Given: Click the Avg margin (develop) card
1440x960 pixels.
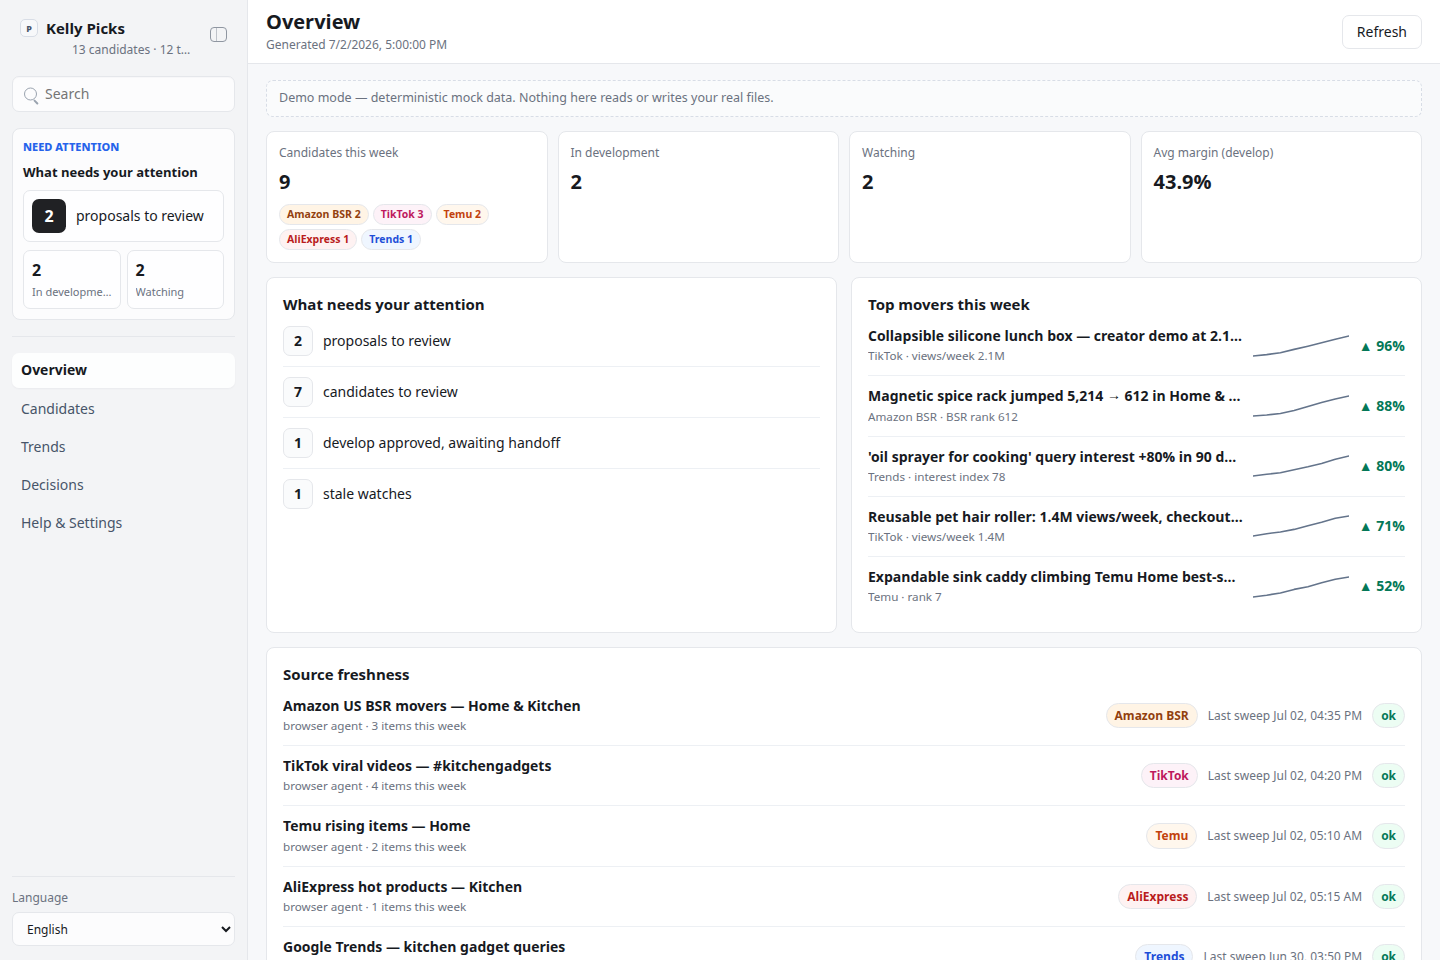Looking at the screenshot, I should click(x=1281, y=197).
